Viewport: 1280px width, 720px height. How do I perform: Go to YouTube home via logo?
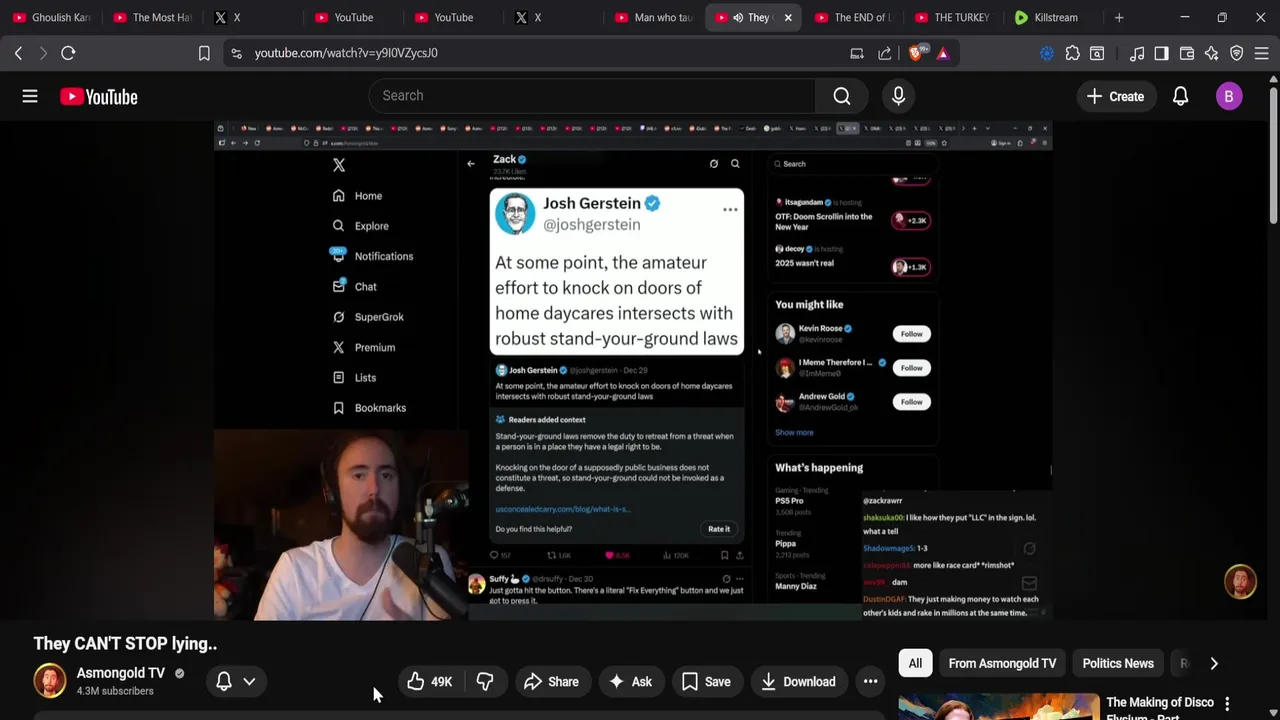tap(98, 96)
